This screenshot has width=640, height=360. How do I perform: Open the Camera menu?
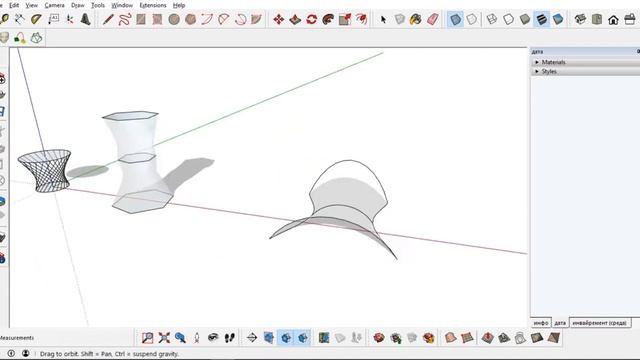54,5
